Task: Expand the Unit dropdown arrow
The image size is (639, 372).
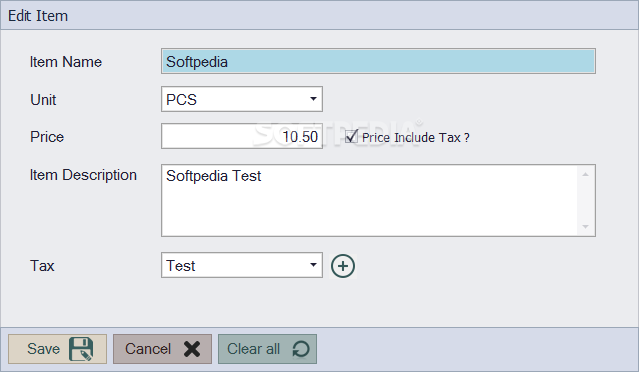Action: coord(313,99)
